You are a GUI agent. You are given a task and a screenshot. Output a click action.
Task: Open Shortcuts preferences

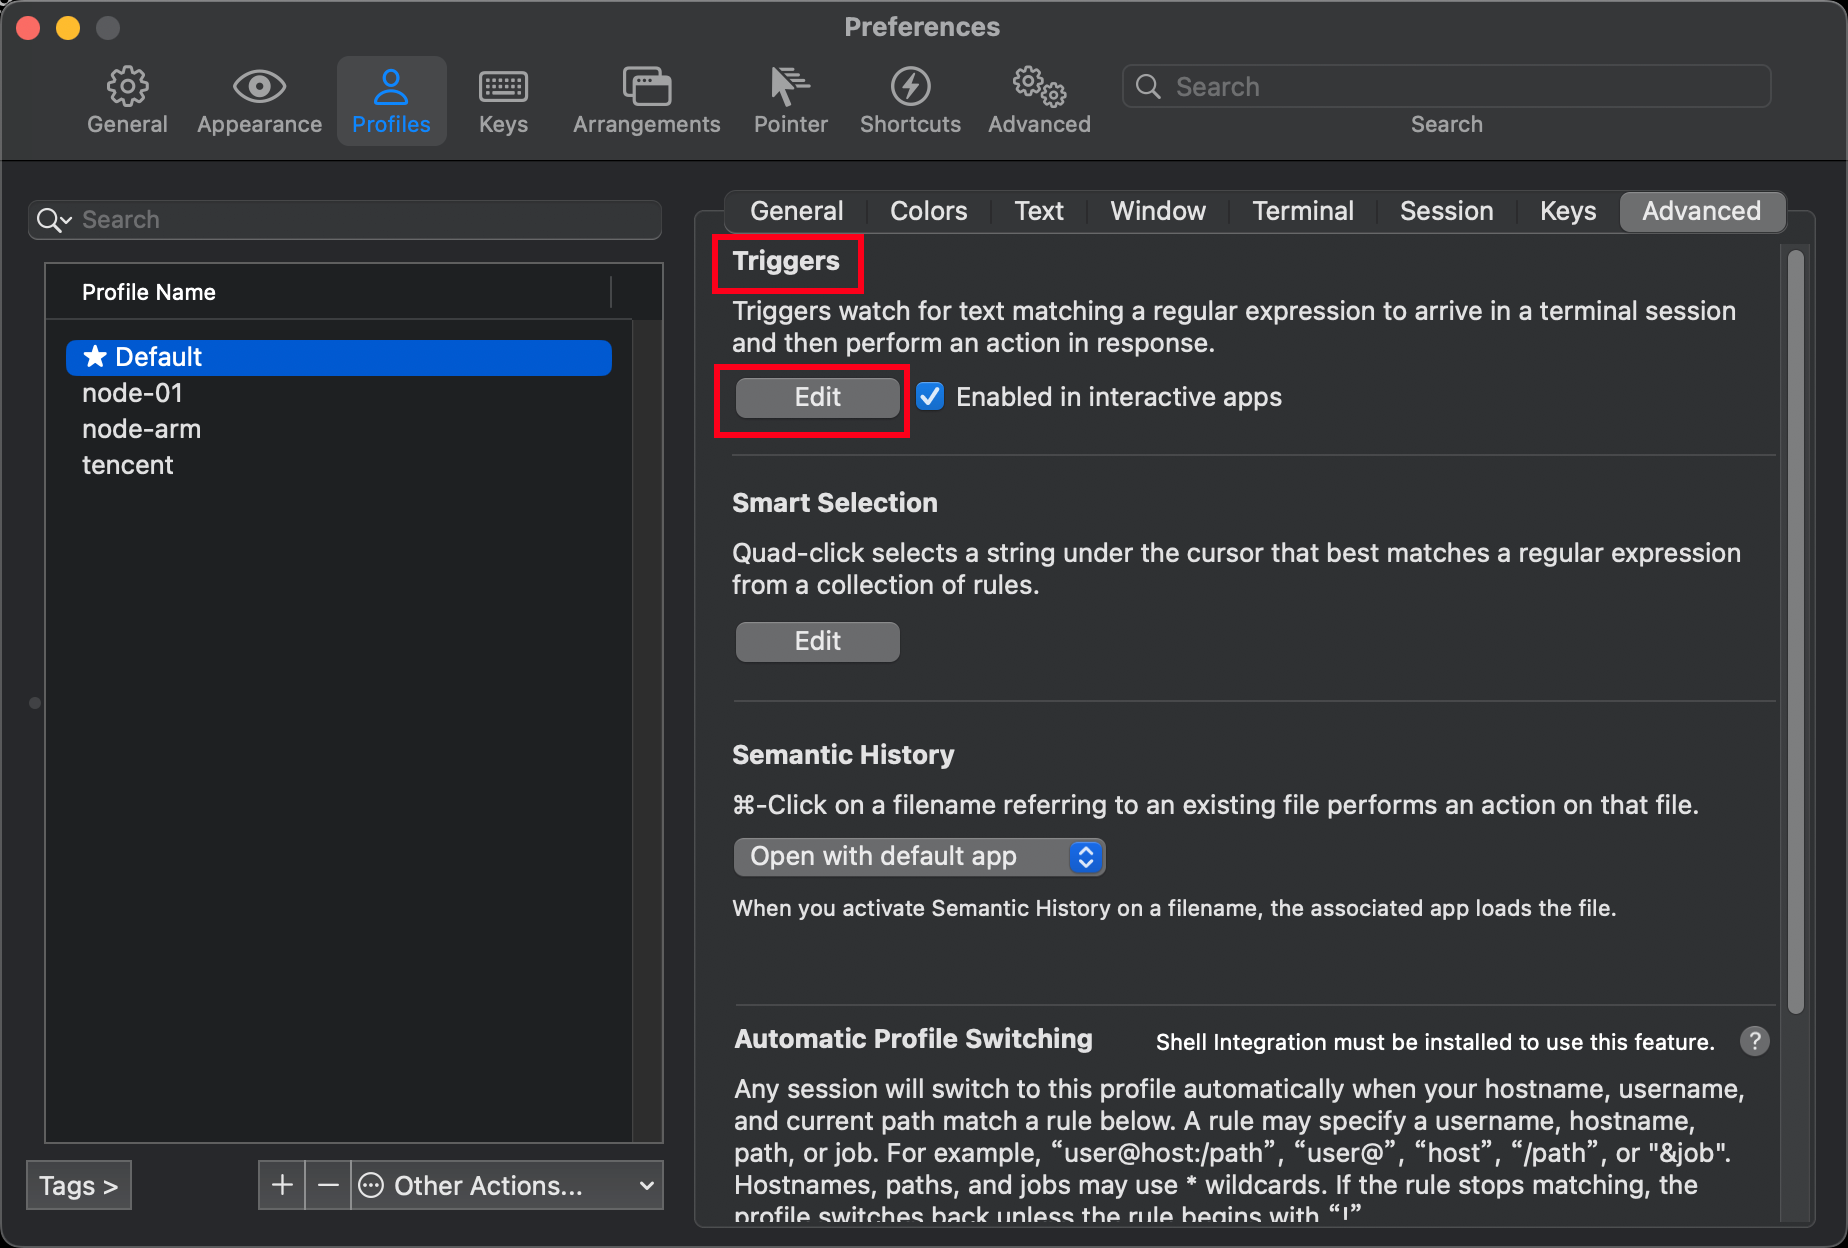pyautogui.click(x=909, y=99)
